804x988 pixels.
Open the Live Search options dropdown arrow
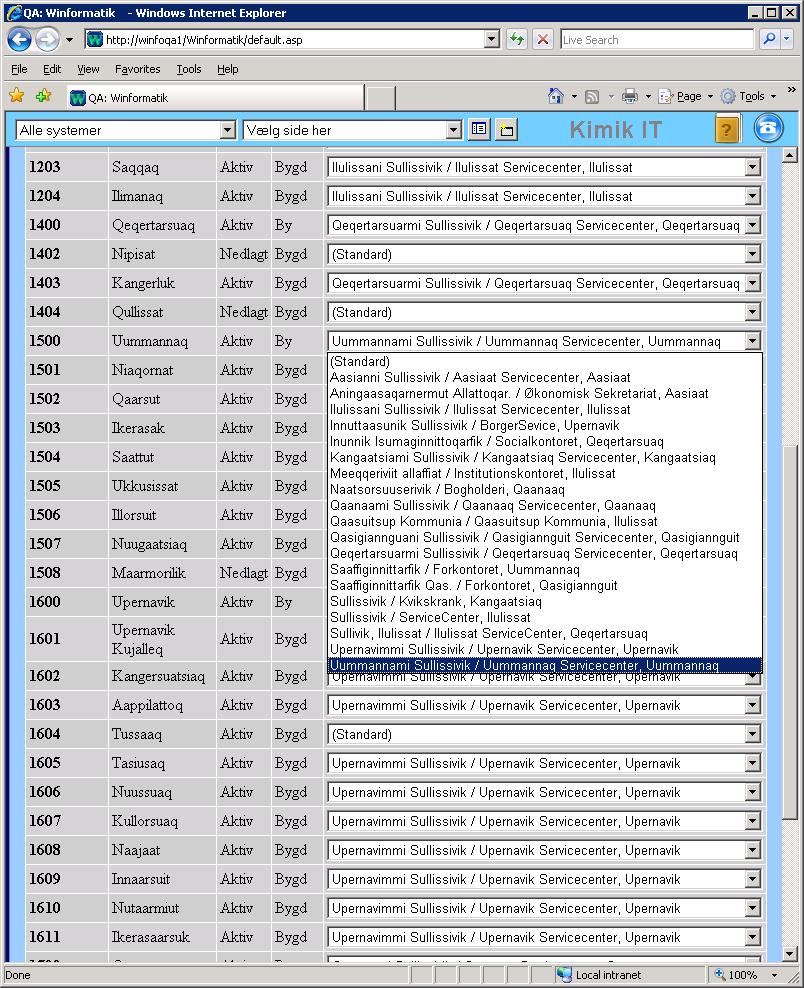pos(786,40)
